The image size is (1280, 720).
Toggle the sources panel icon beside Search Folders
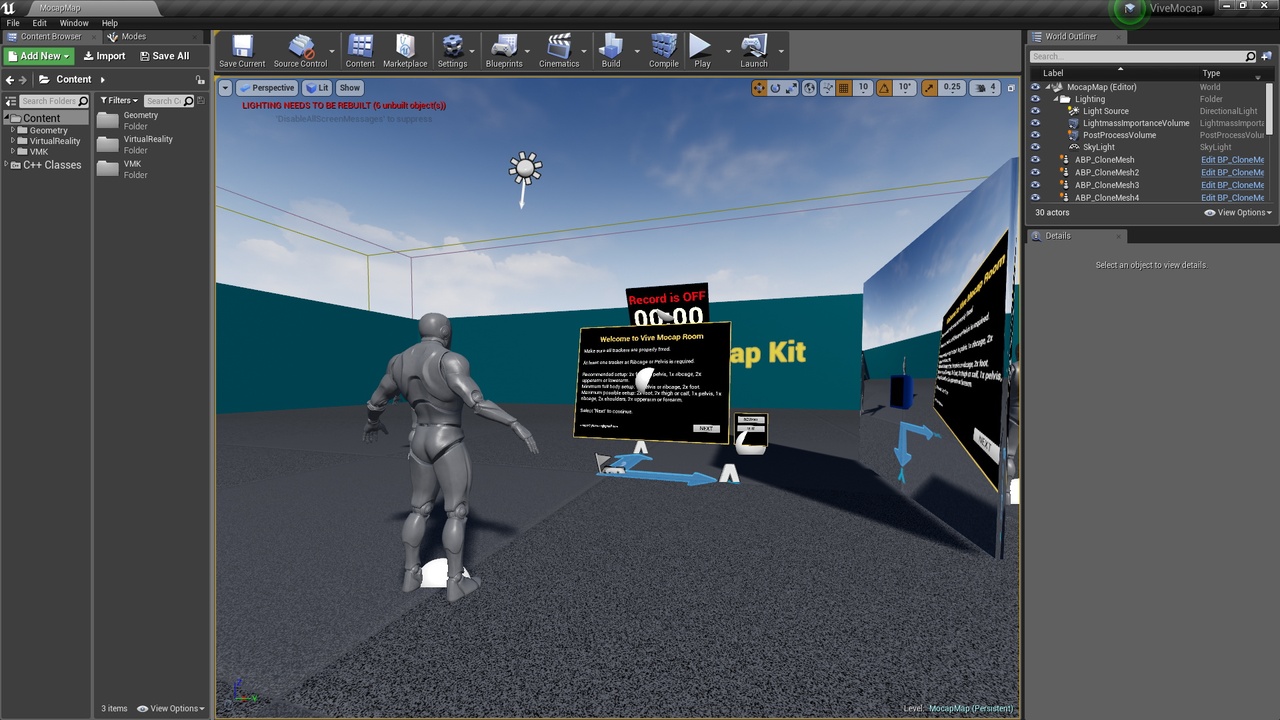click(x=11, y=101)
